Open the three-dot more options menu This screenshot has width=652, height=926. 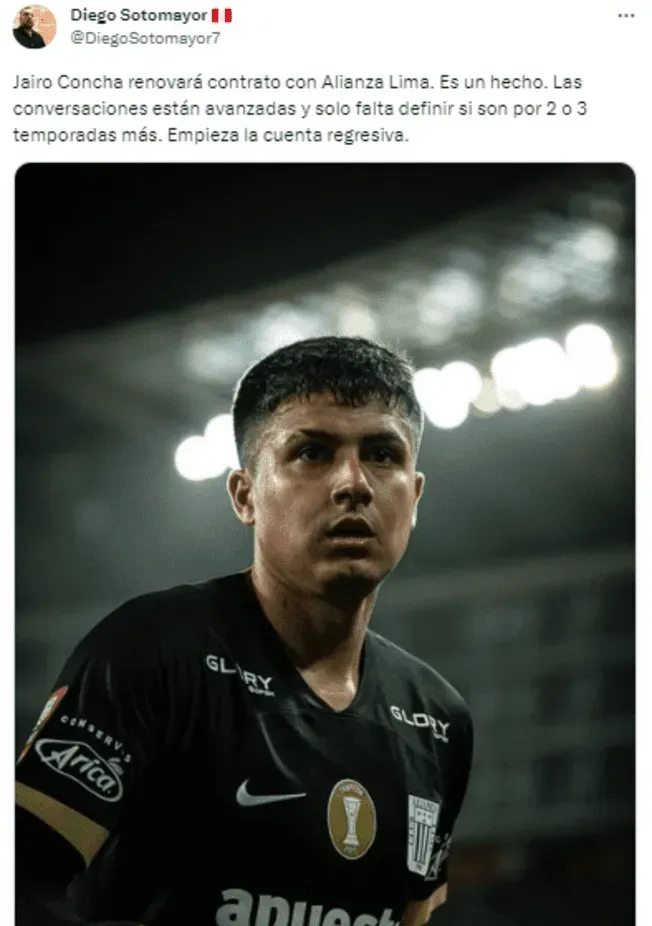tap(625, 16)
